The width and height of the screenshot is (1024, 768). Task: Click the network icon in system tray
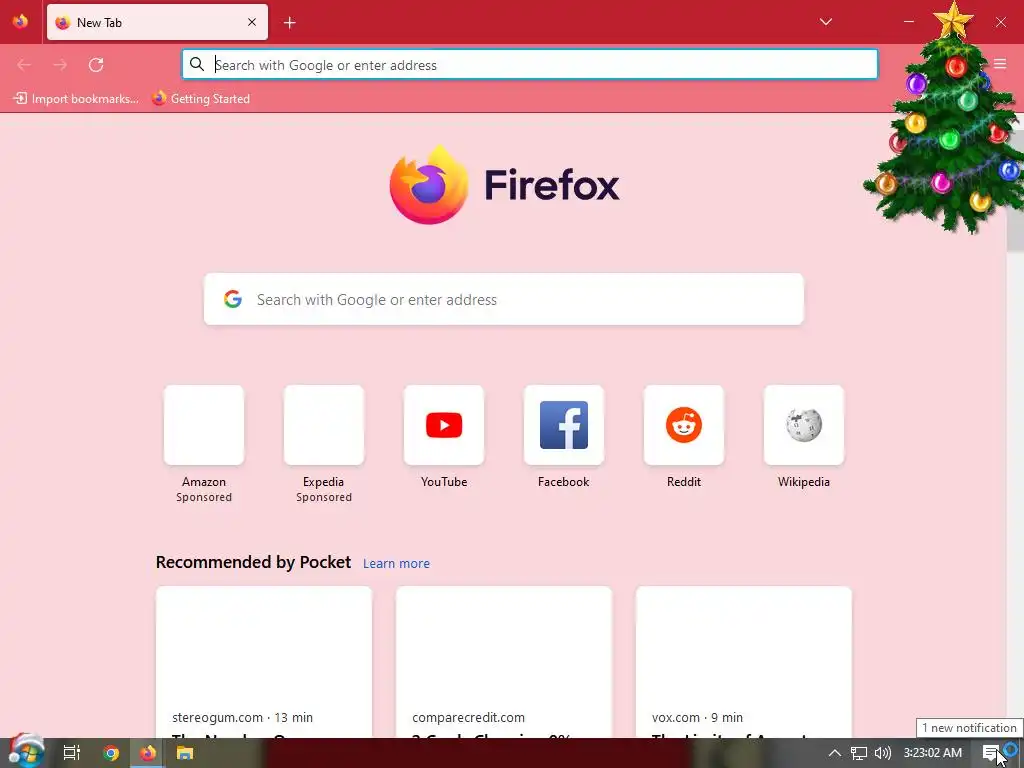pos(859,753)
